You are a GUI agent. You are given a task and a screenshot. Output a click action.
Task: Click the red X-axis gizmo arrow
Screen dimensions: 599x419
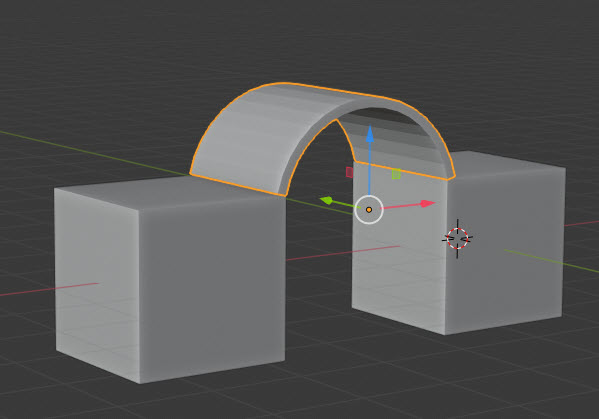(x=427, y=204)
